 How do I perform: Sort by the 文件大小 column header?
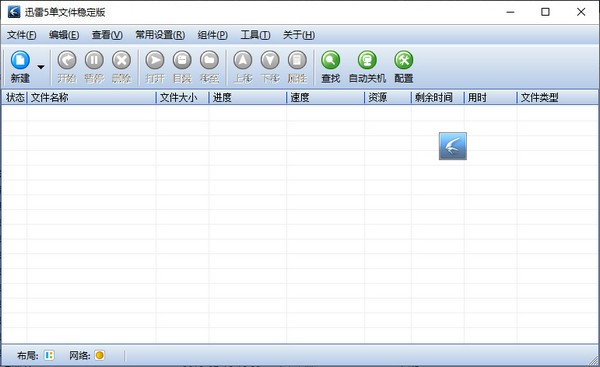tap(183, 98)
